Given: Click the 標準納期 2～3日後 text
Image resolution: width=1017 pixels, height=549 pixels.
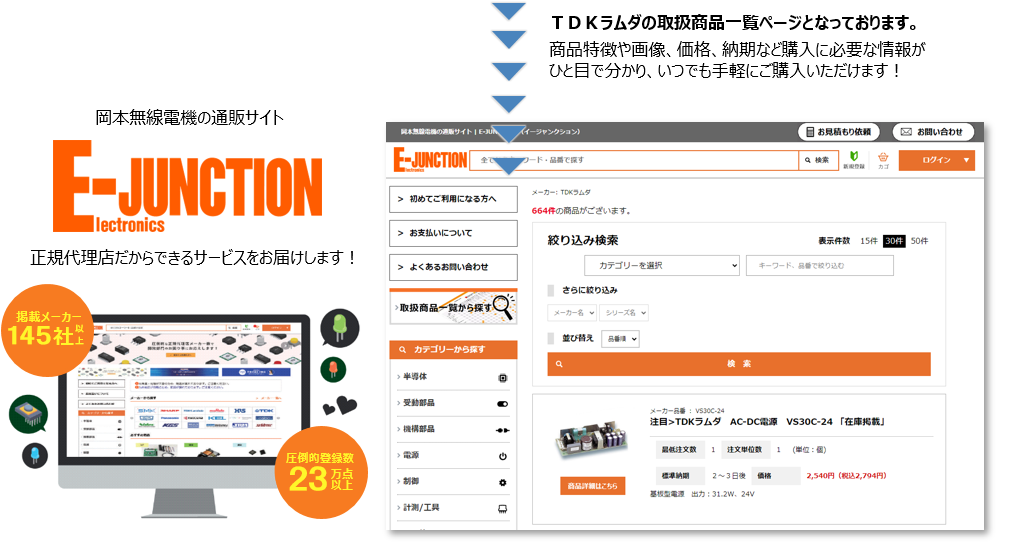Looking at the screenshot, I should pos(700,476).
